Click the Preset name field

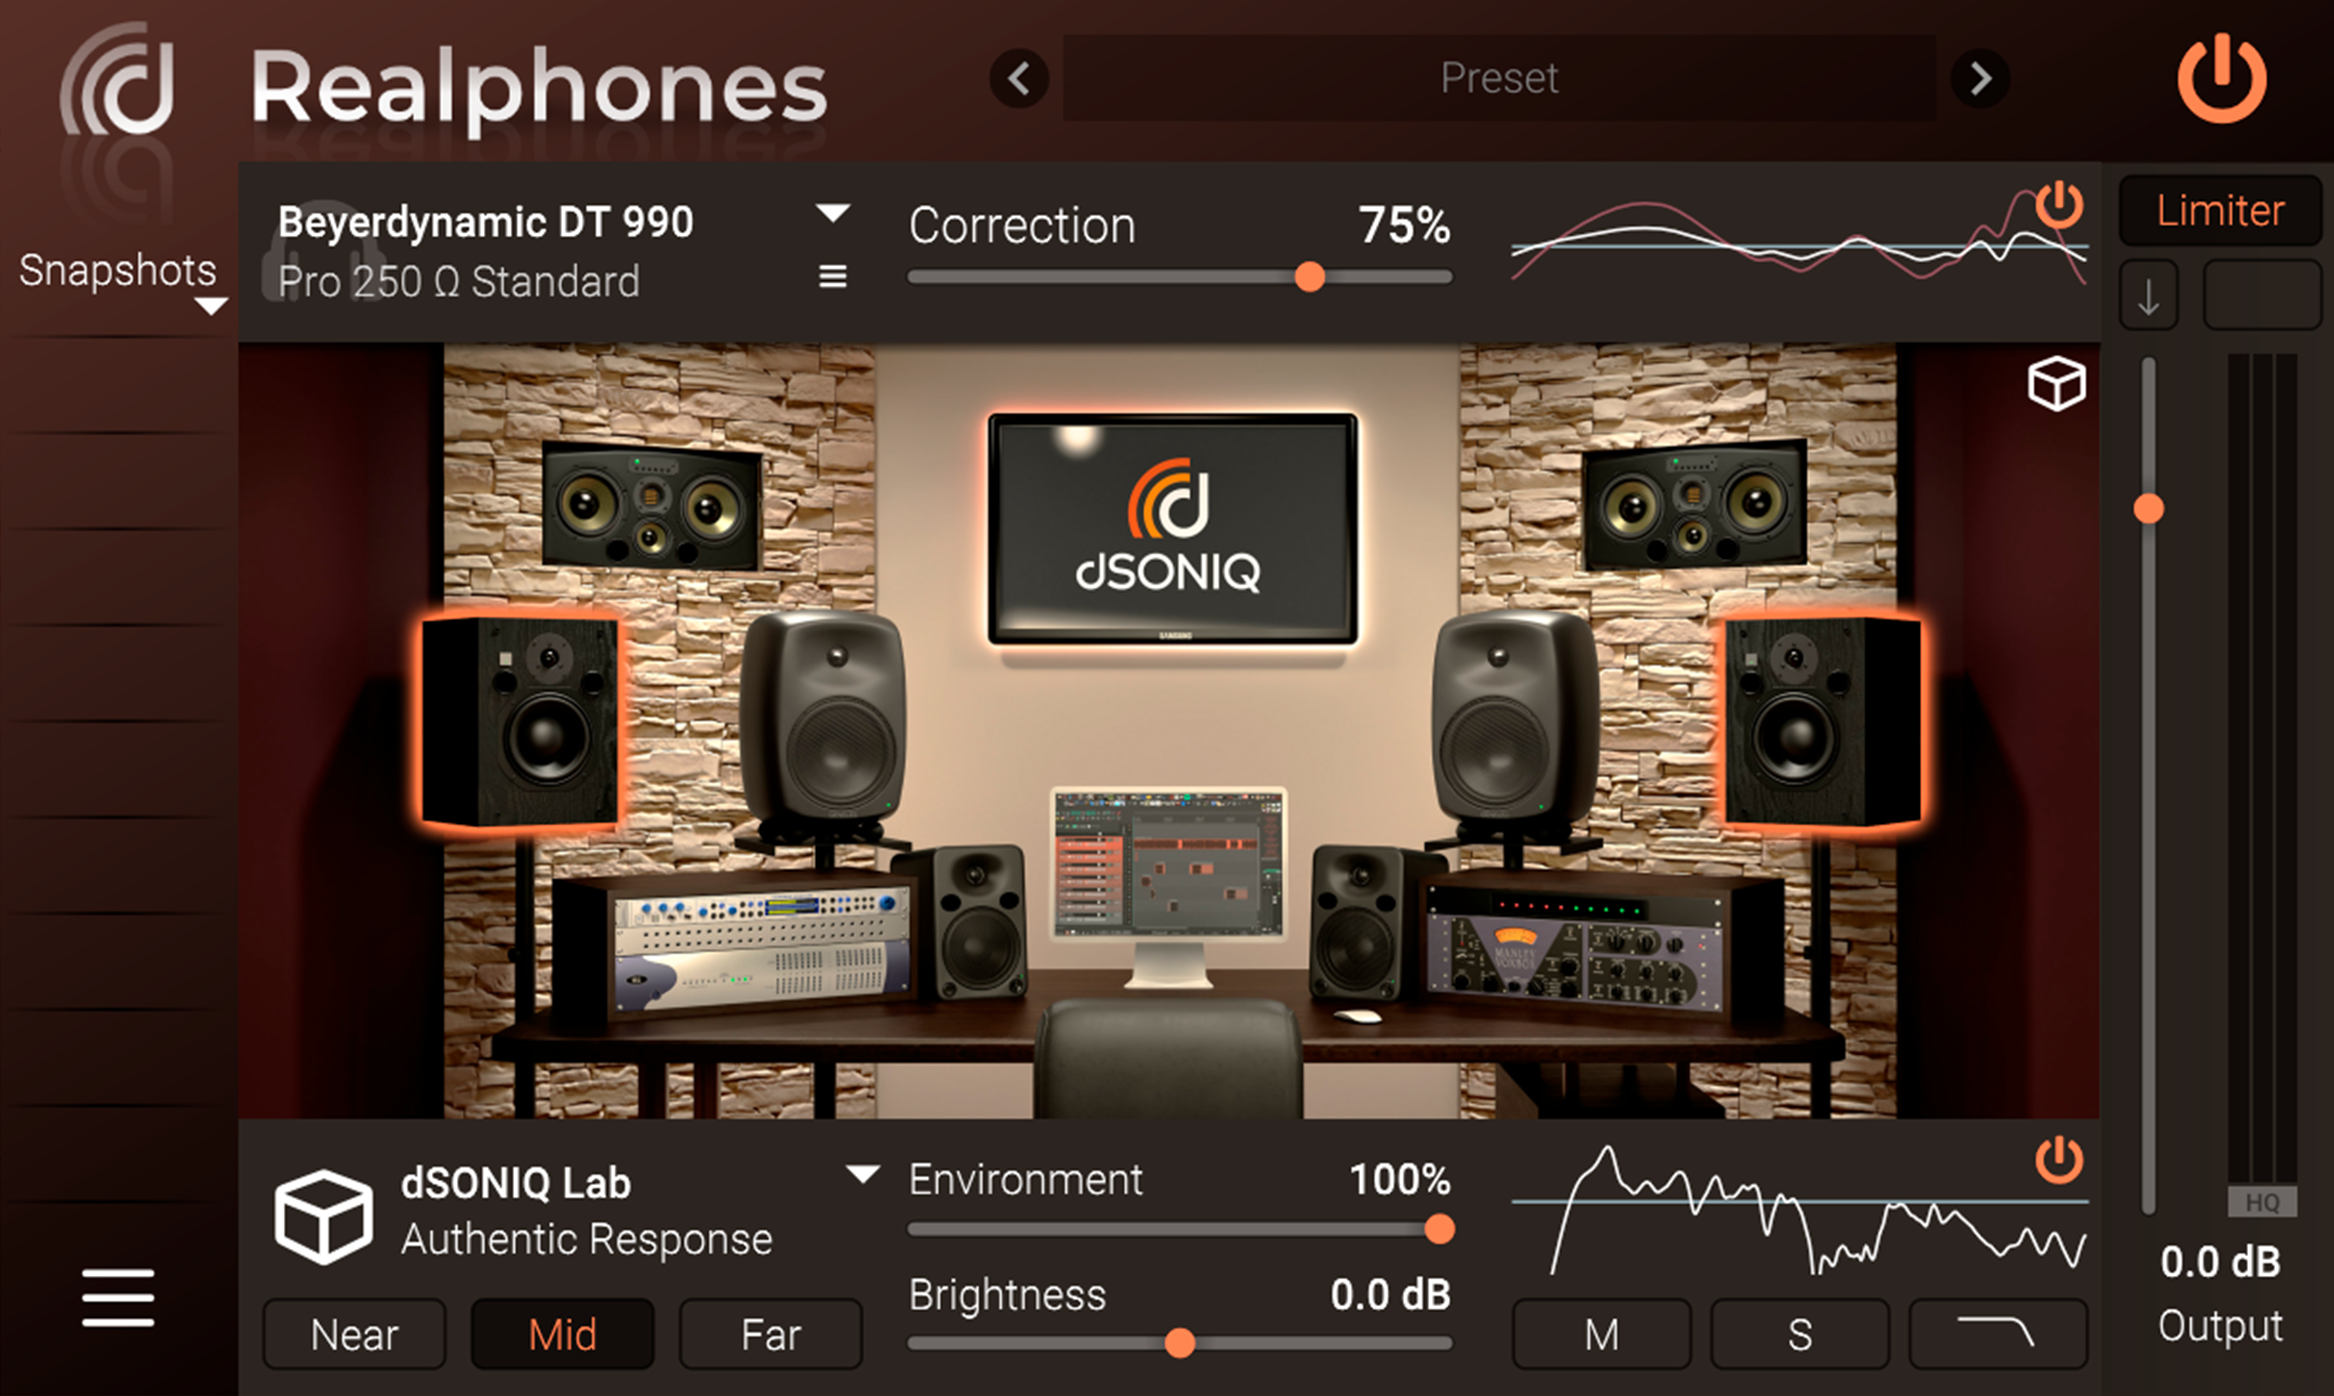[x=1499, y=78]
